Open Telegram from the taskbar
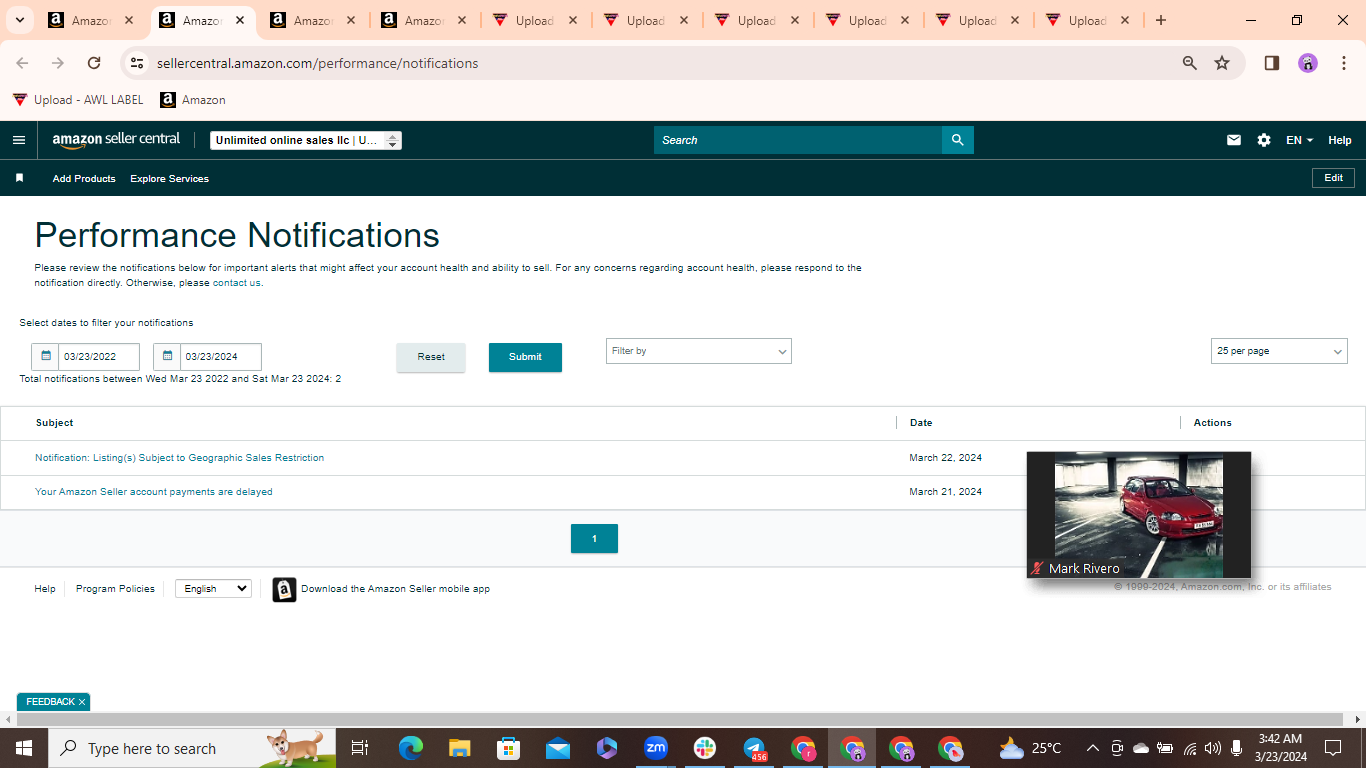The height and width of the screenshot is (768, 1366). click(755, 748)
